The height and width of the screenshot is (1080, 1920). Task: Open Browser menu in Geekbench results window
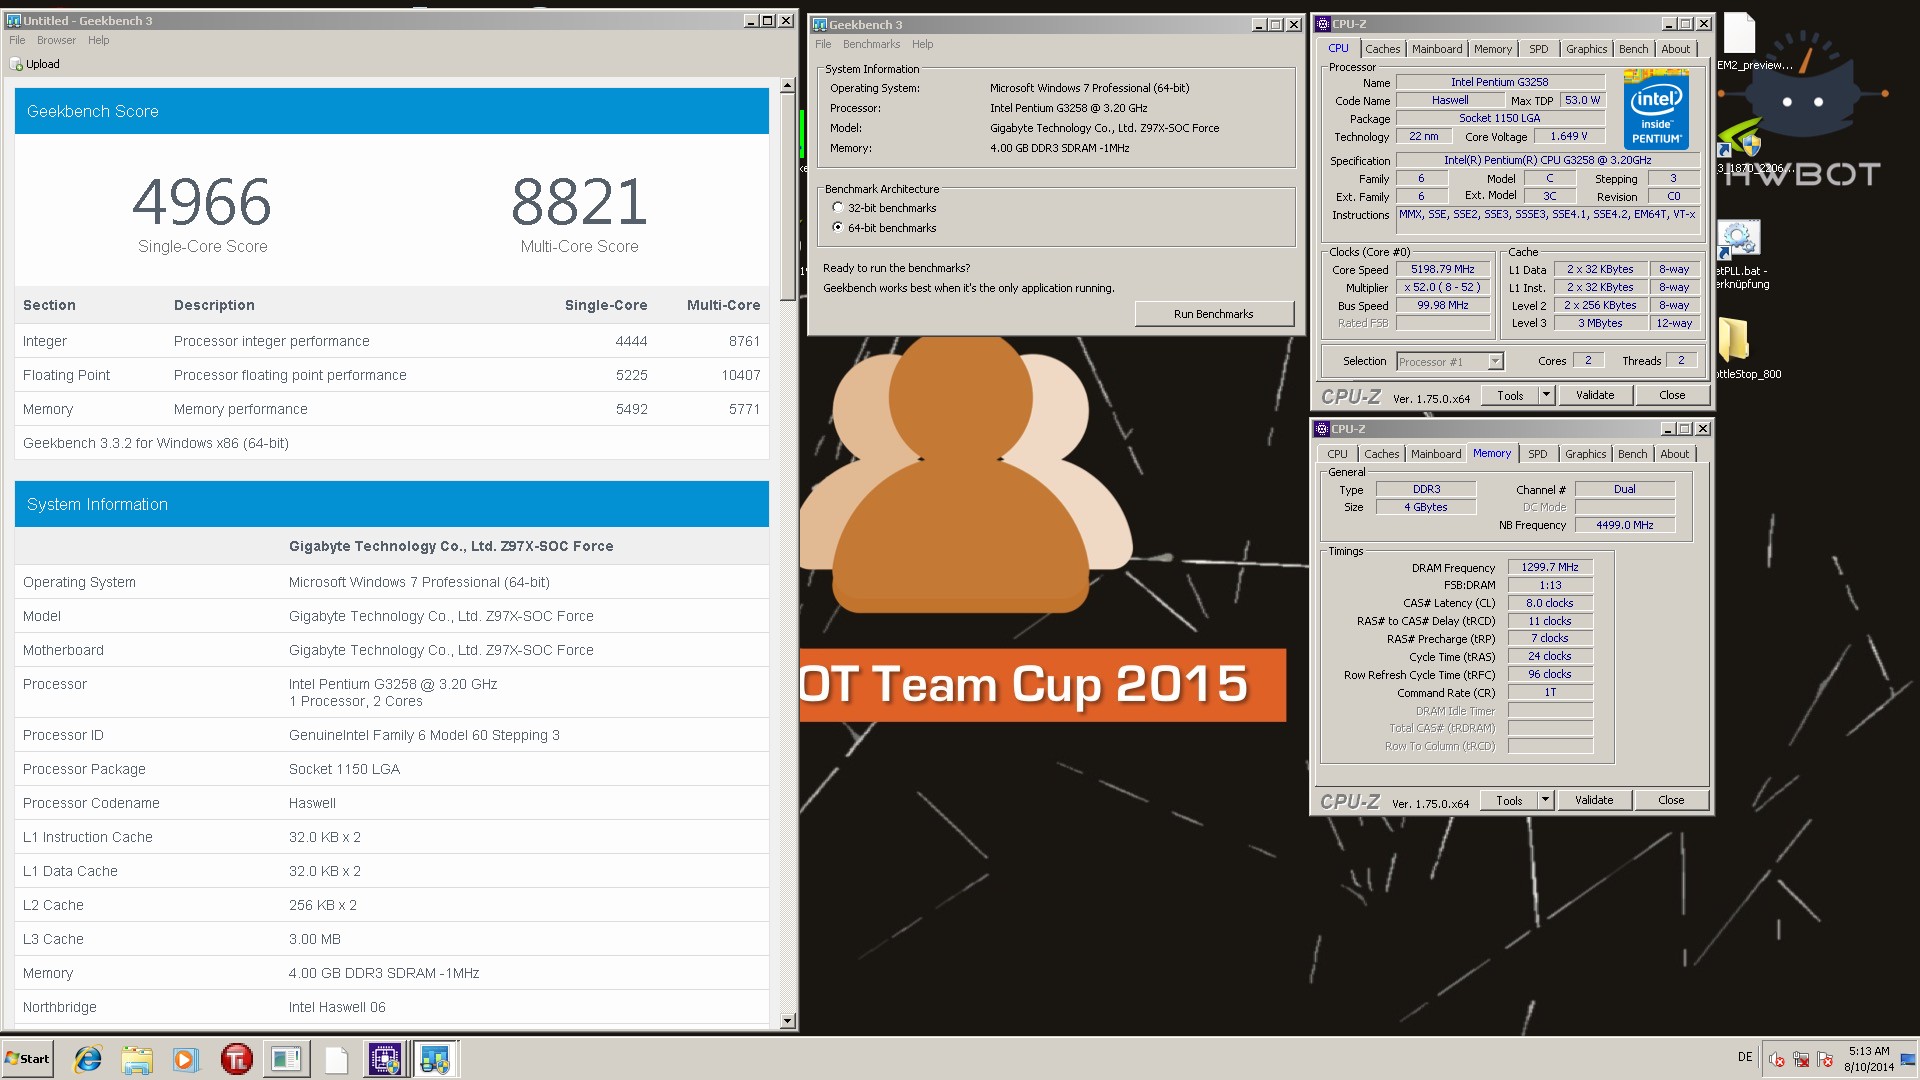point(56,40)
